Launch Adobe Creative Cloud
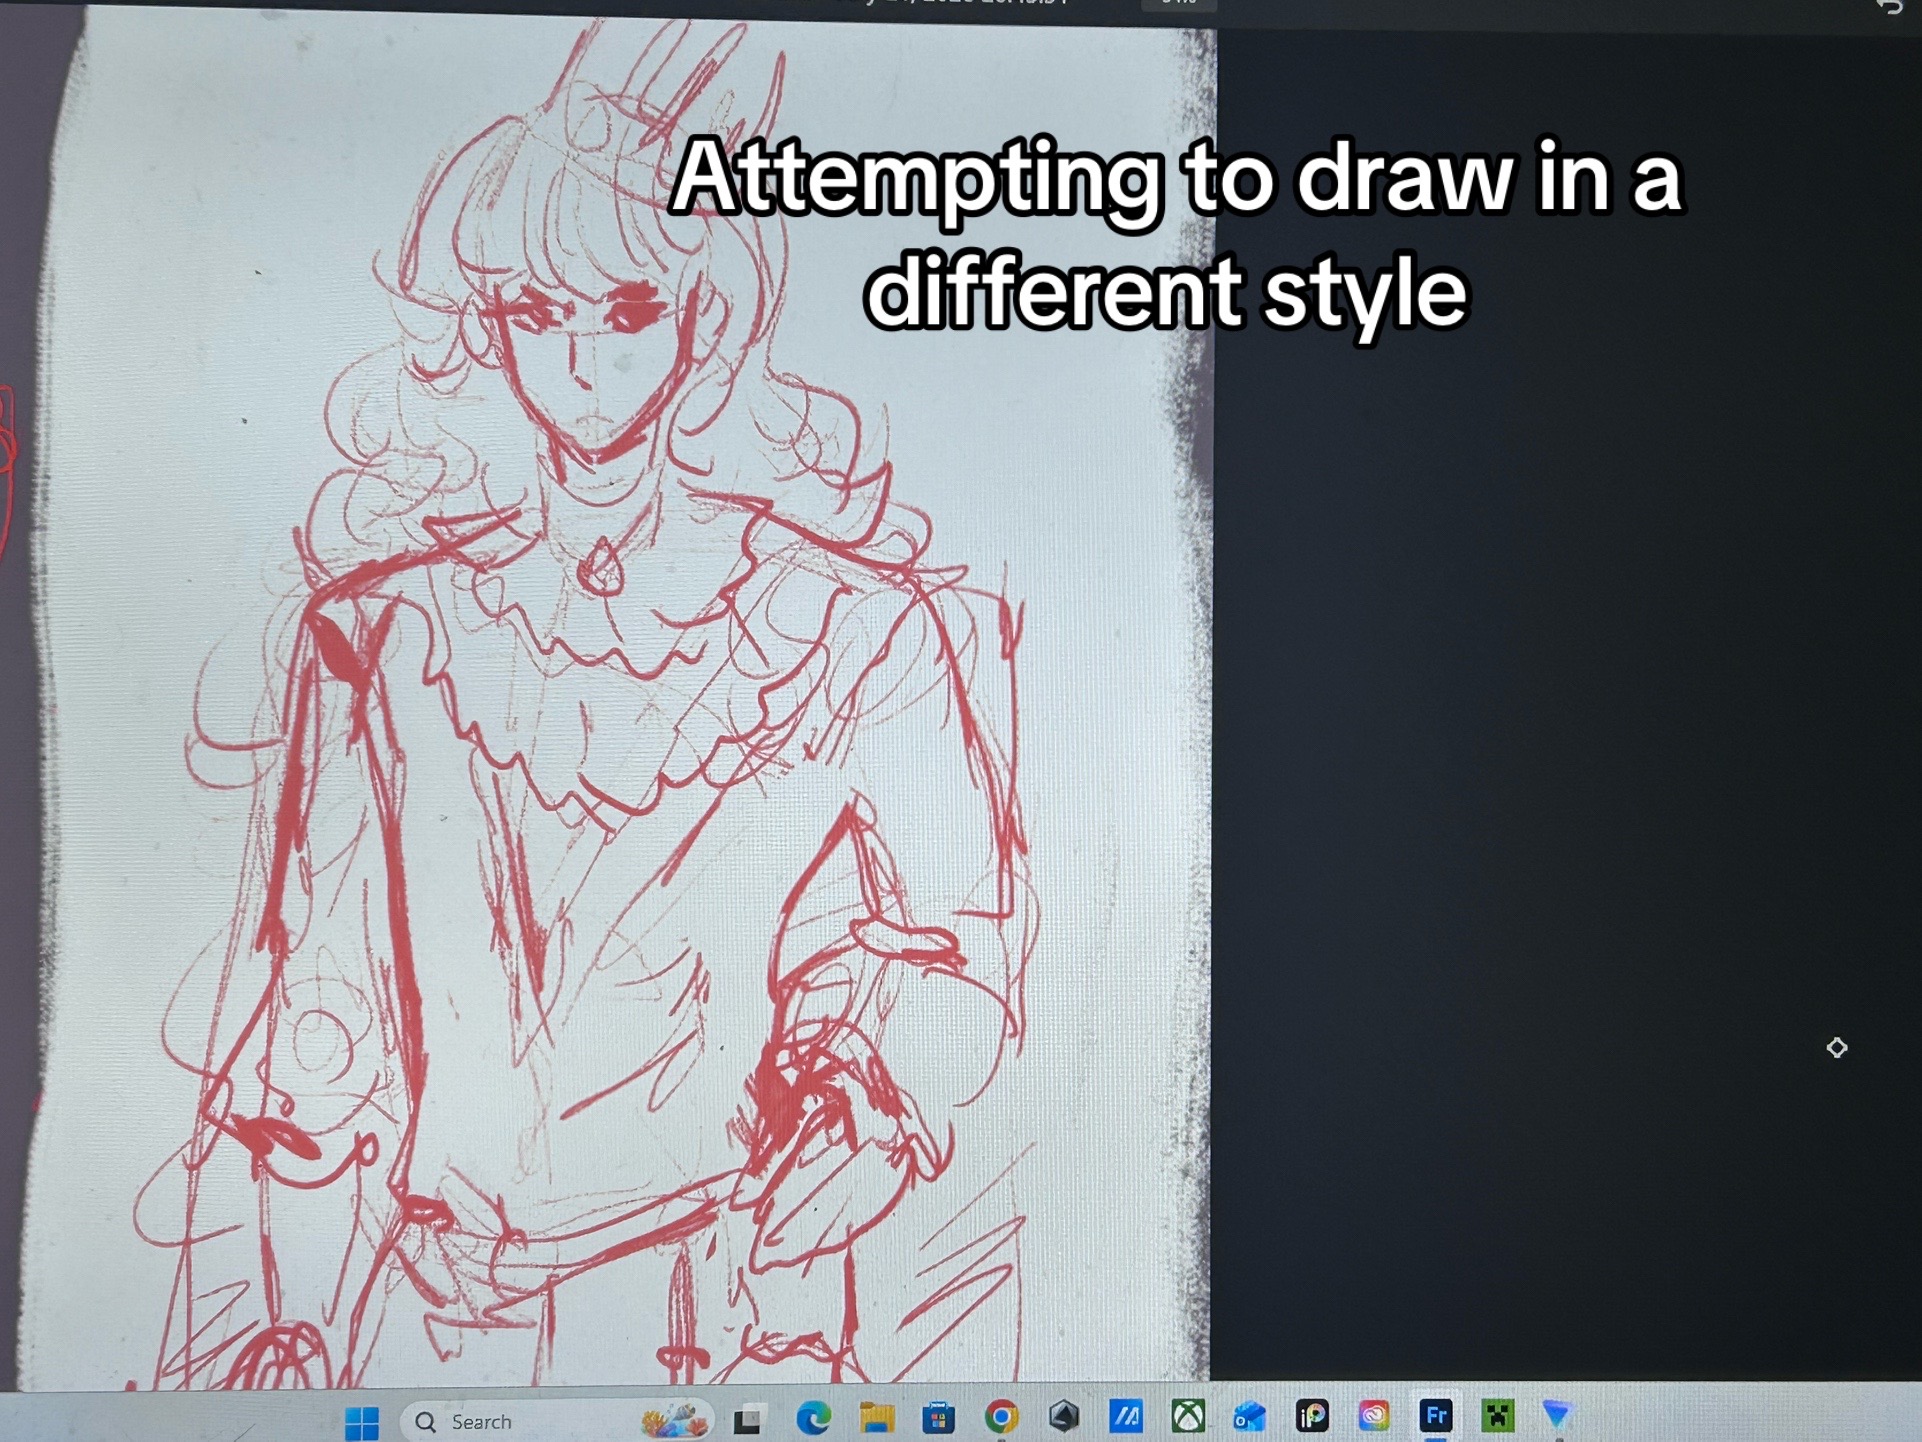 point(1374,1415)
